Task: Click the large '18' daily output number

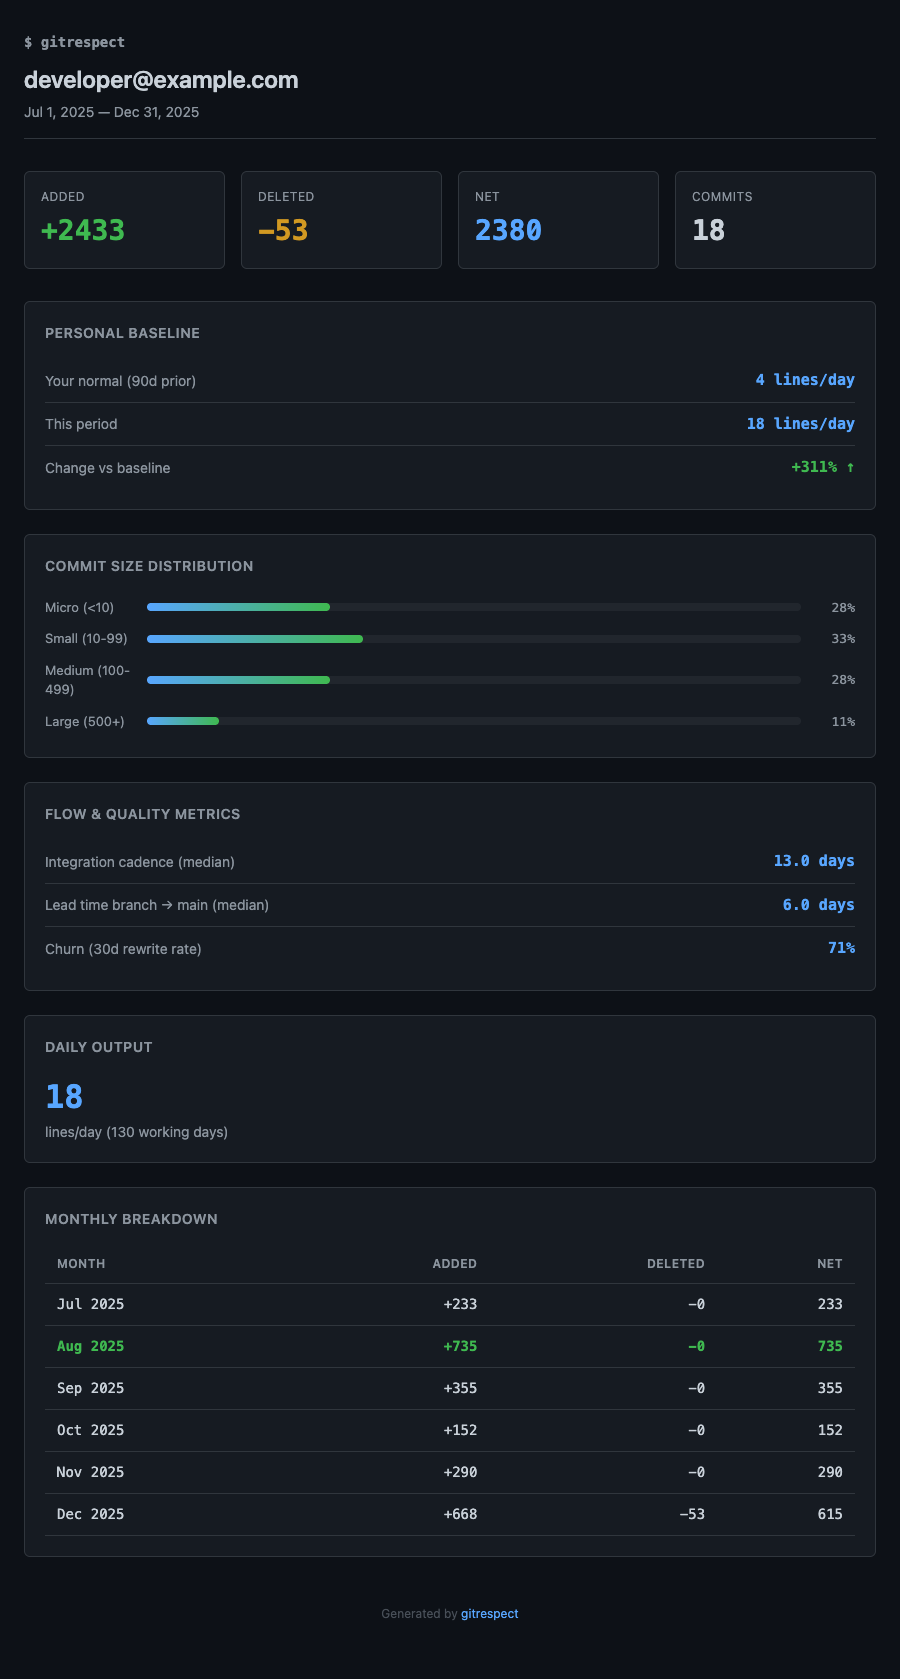Action: [x=64, y=1097]
